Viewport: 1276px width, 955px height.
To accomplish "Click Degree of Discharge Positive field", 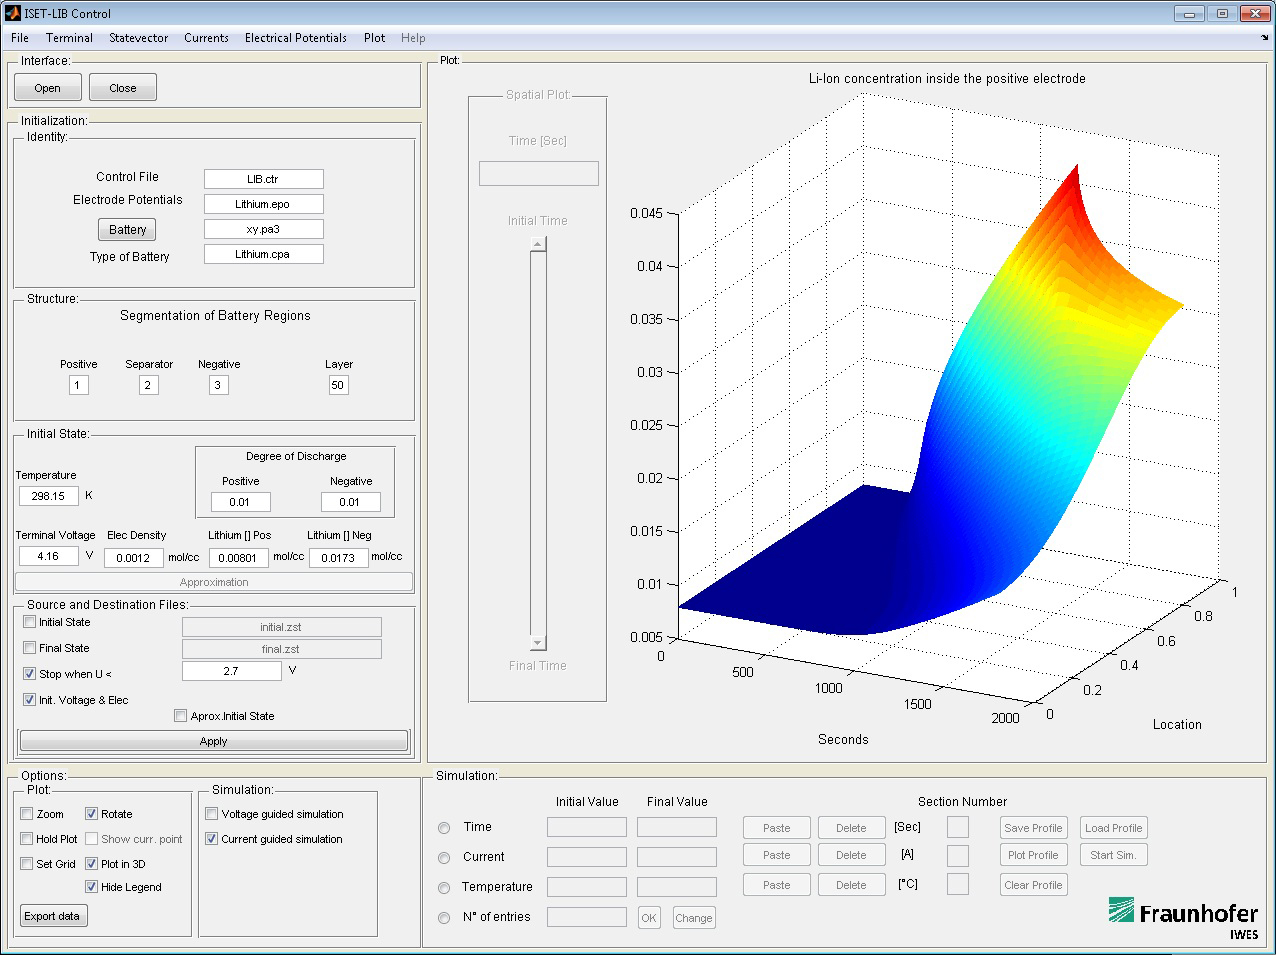I will (241, 502).
